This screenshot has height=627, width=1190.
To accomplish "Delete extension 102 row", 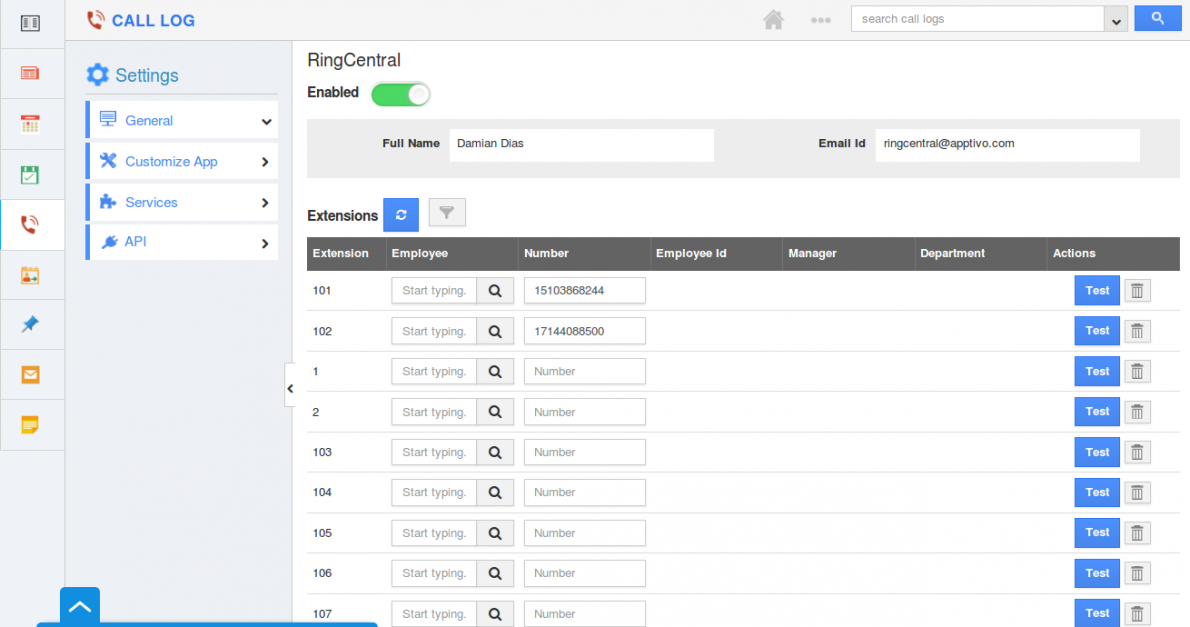I will point(1137,331).
